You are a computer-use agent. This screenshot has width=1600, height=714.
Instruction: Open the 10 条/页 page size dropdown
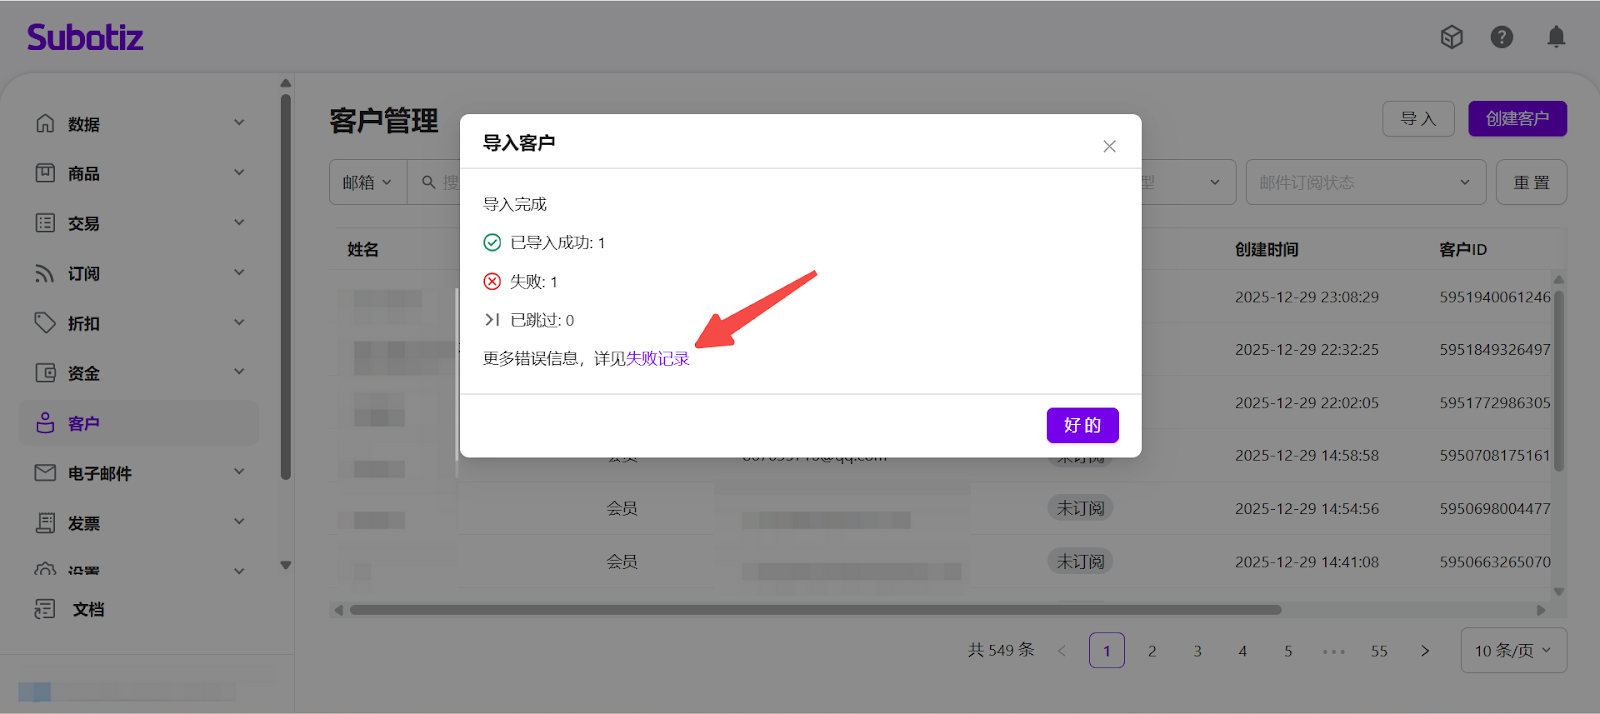(x=1513, y=651)
